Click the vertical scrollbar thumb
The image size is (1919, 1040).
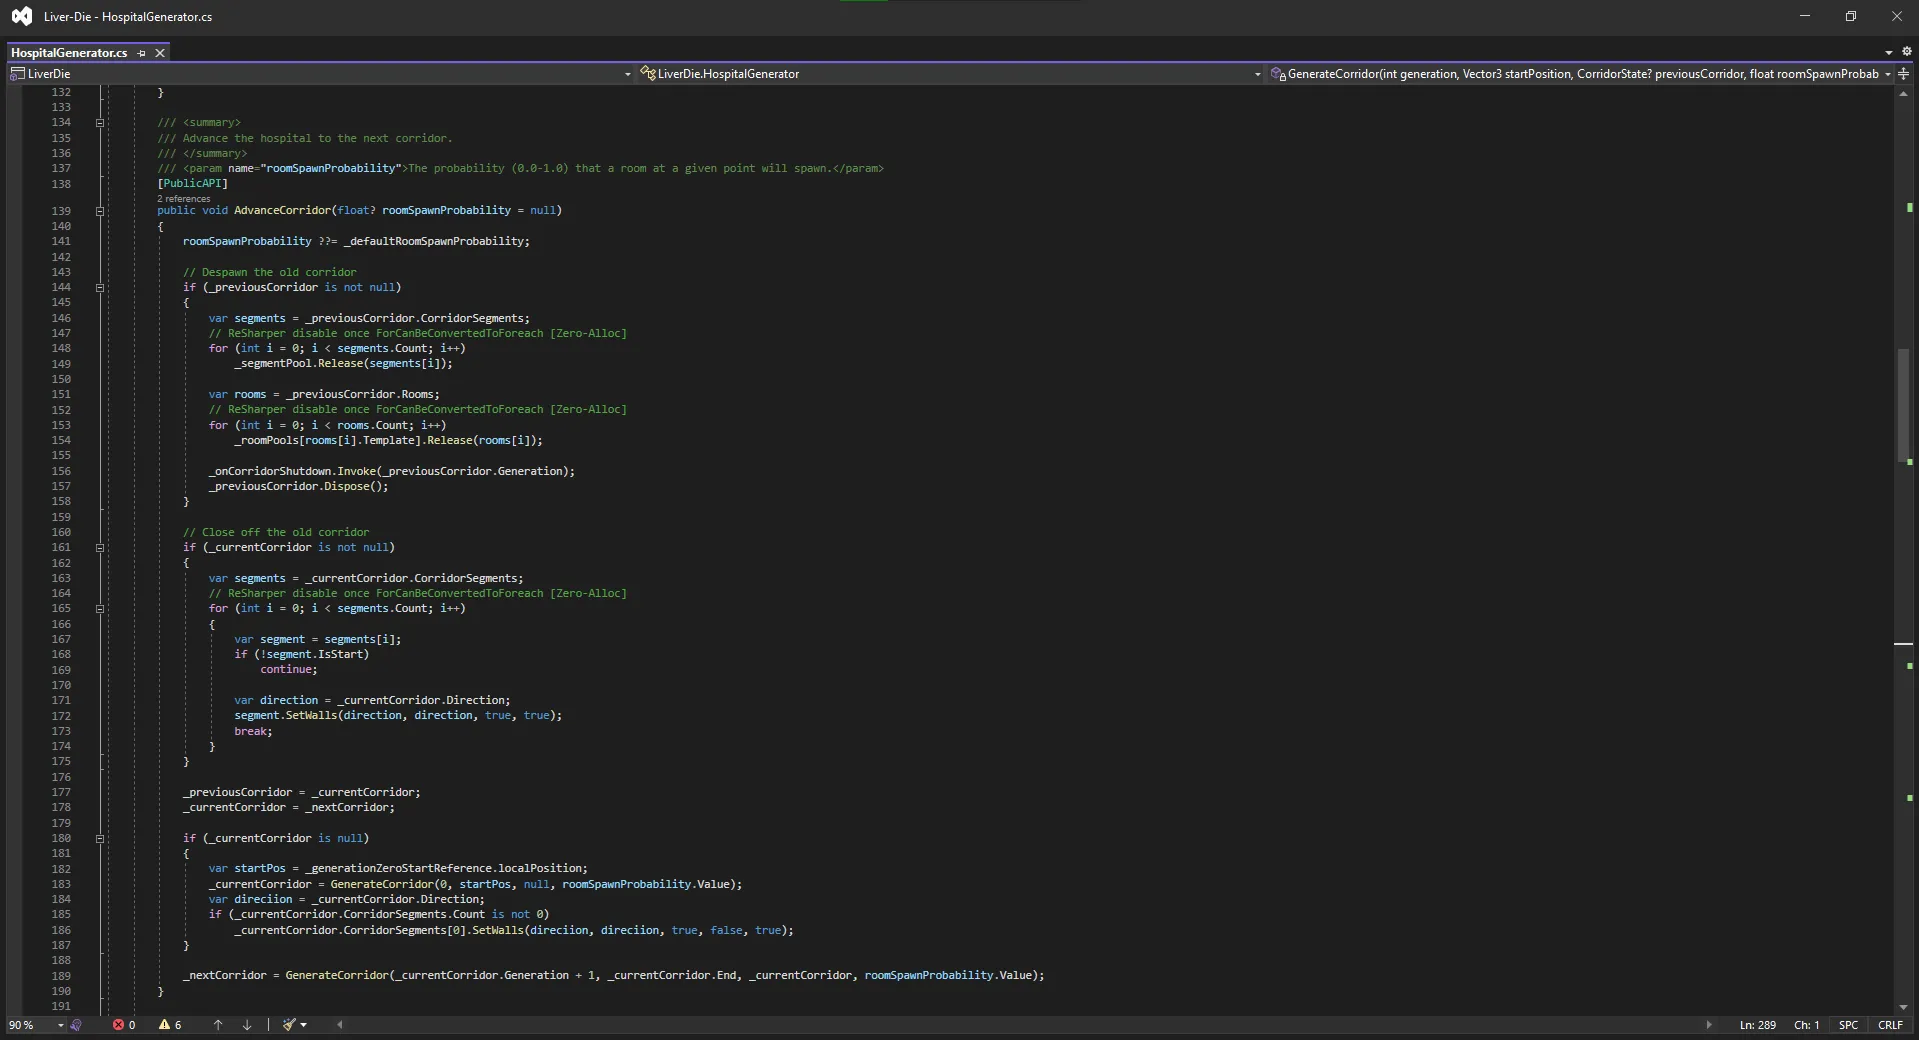click(x=1903, y=405)
